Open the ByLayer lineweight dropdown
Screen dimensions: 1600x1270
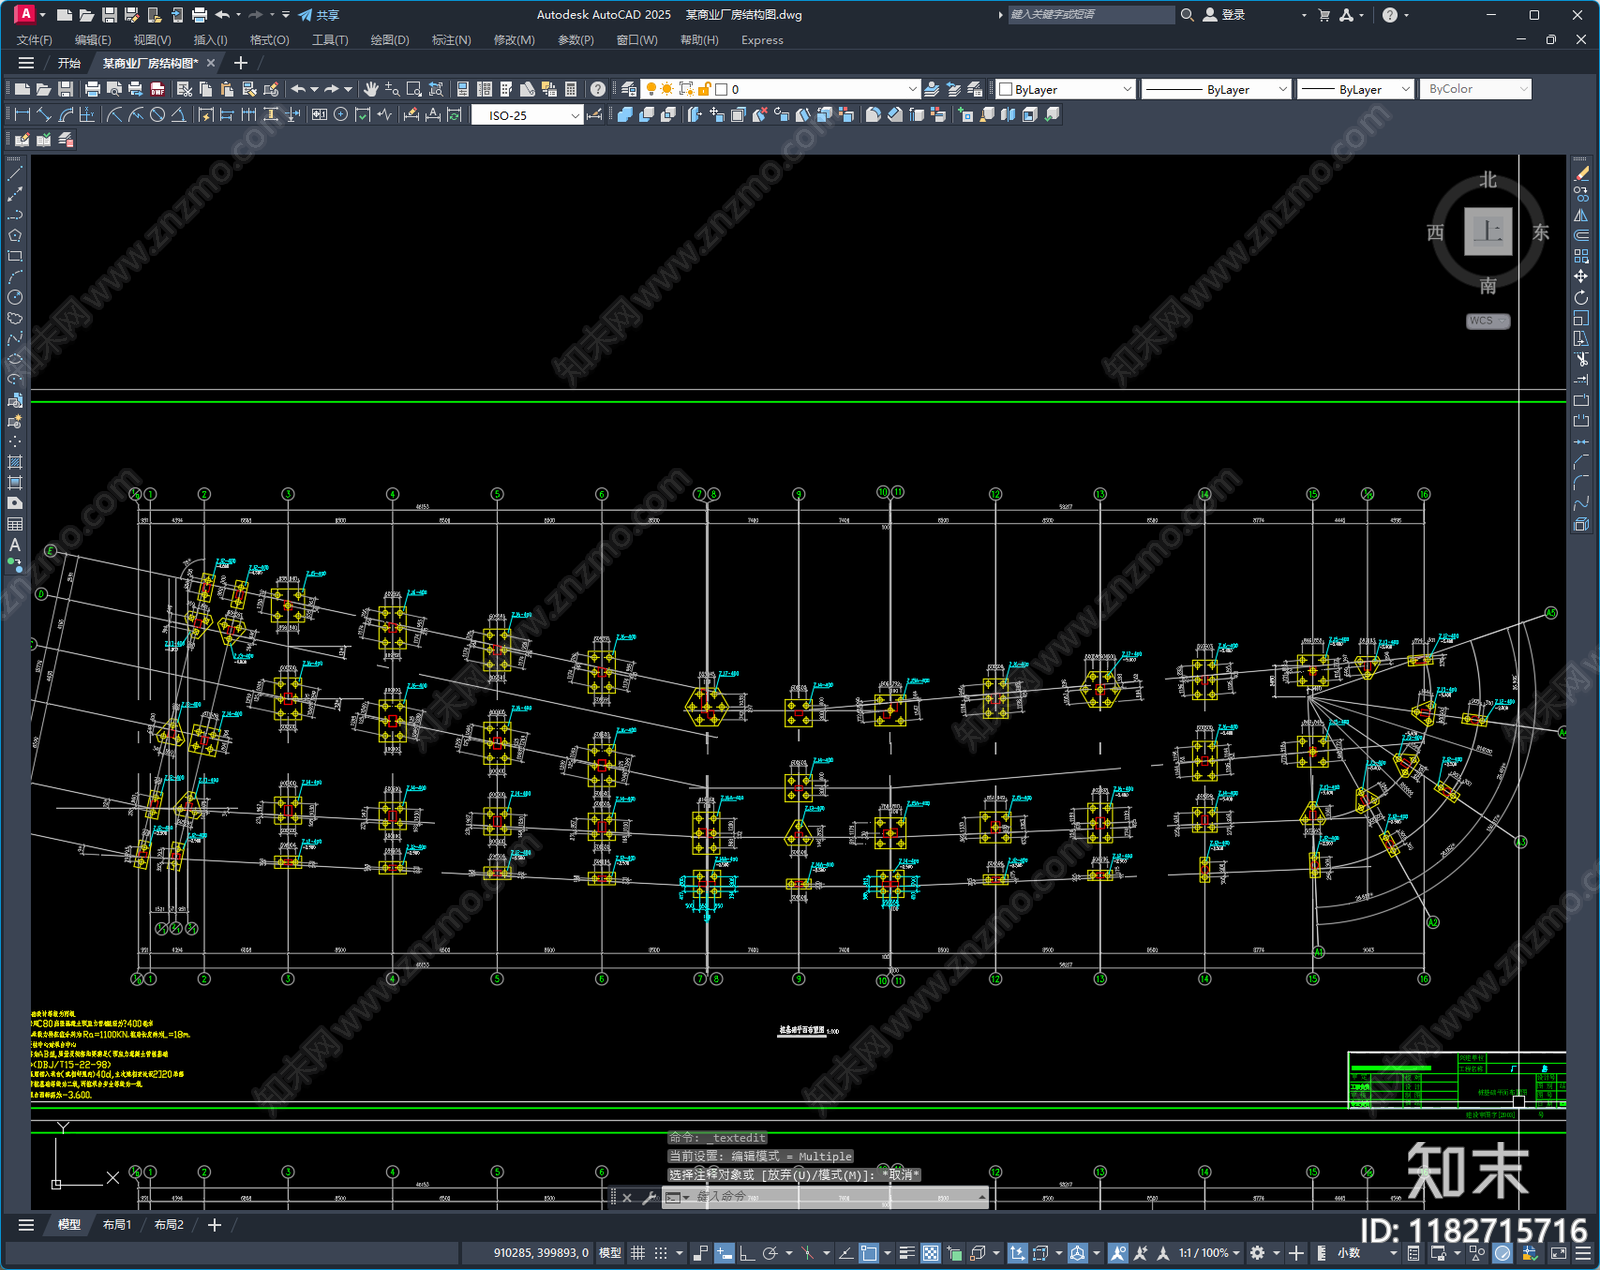click(1356, 89)
